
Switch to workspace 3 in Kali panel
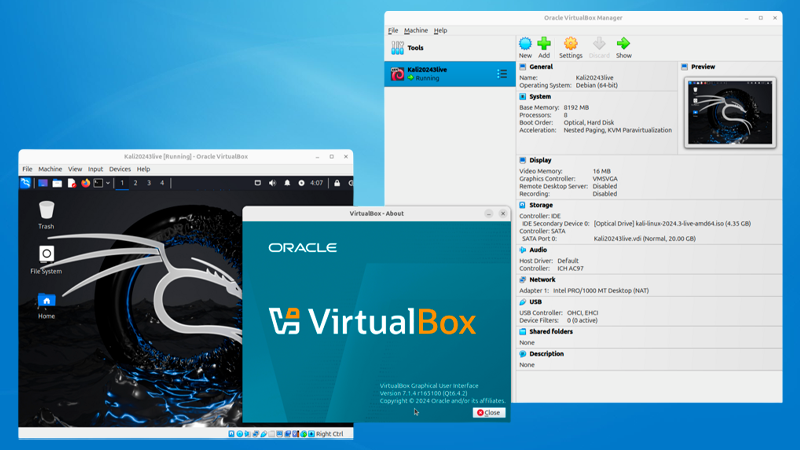click(x=149, y=183)
